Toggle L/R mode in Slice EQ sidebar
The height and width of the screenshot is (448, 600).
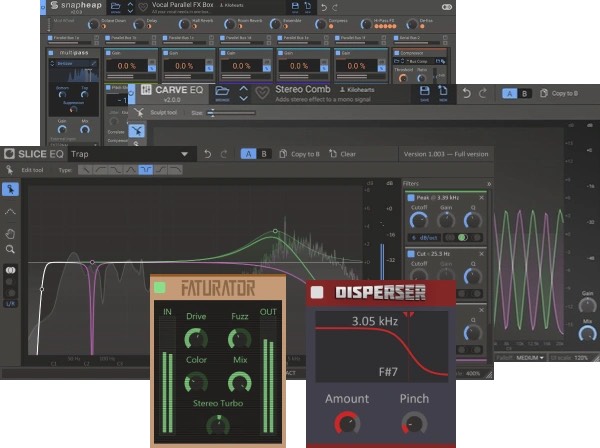pos(10,304)
